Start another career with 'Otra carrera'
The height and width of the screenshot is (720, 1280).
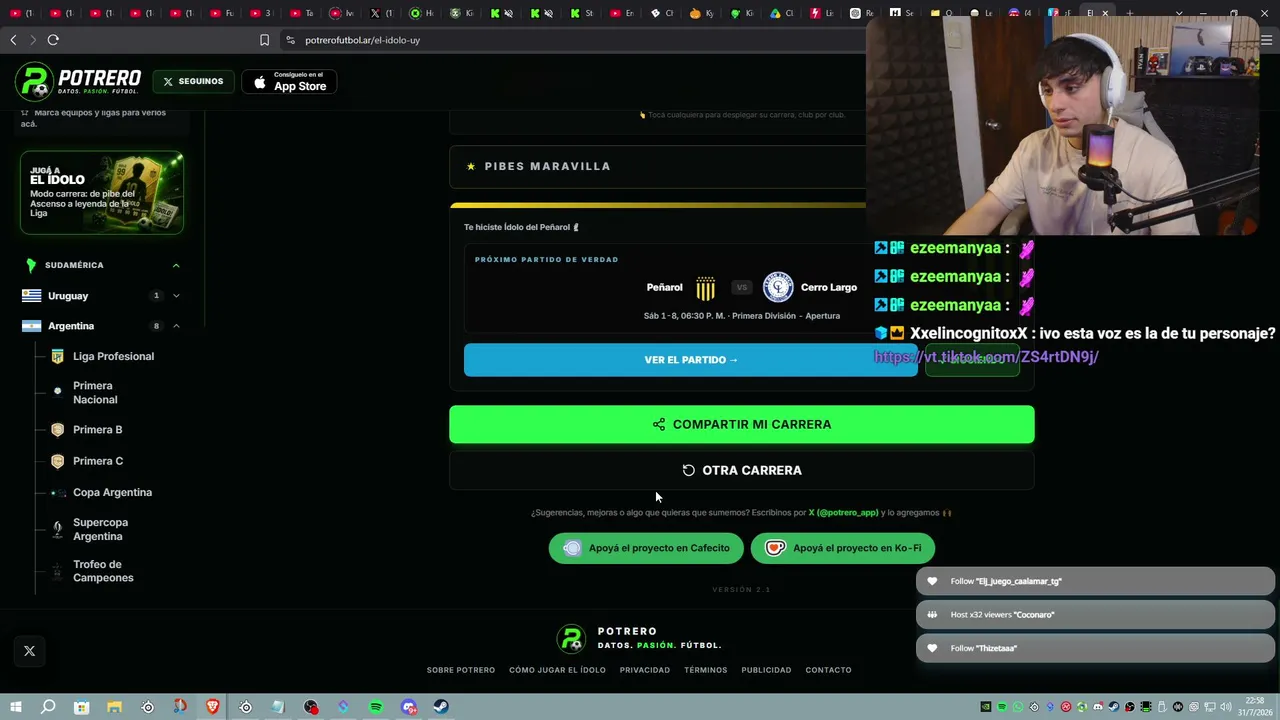click(742, 470)
